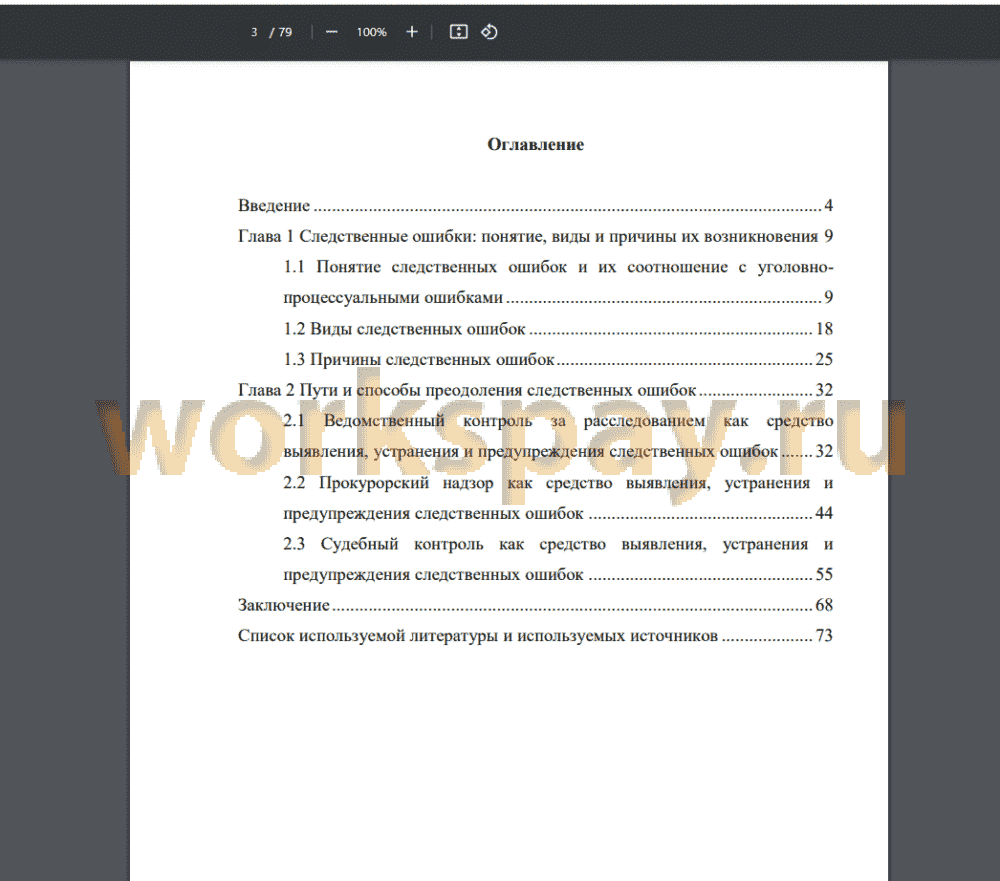Image resolution: width=1000 pixels, height=881 pixels.
Task: Open 'Список используемой литературы' entry
Action: pyautogui.click(x=535, y=635)
